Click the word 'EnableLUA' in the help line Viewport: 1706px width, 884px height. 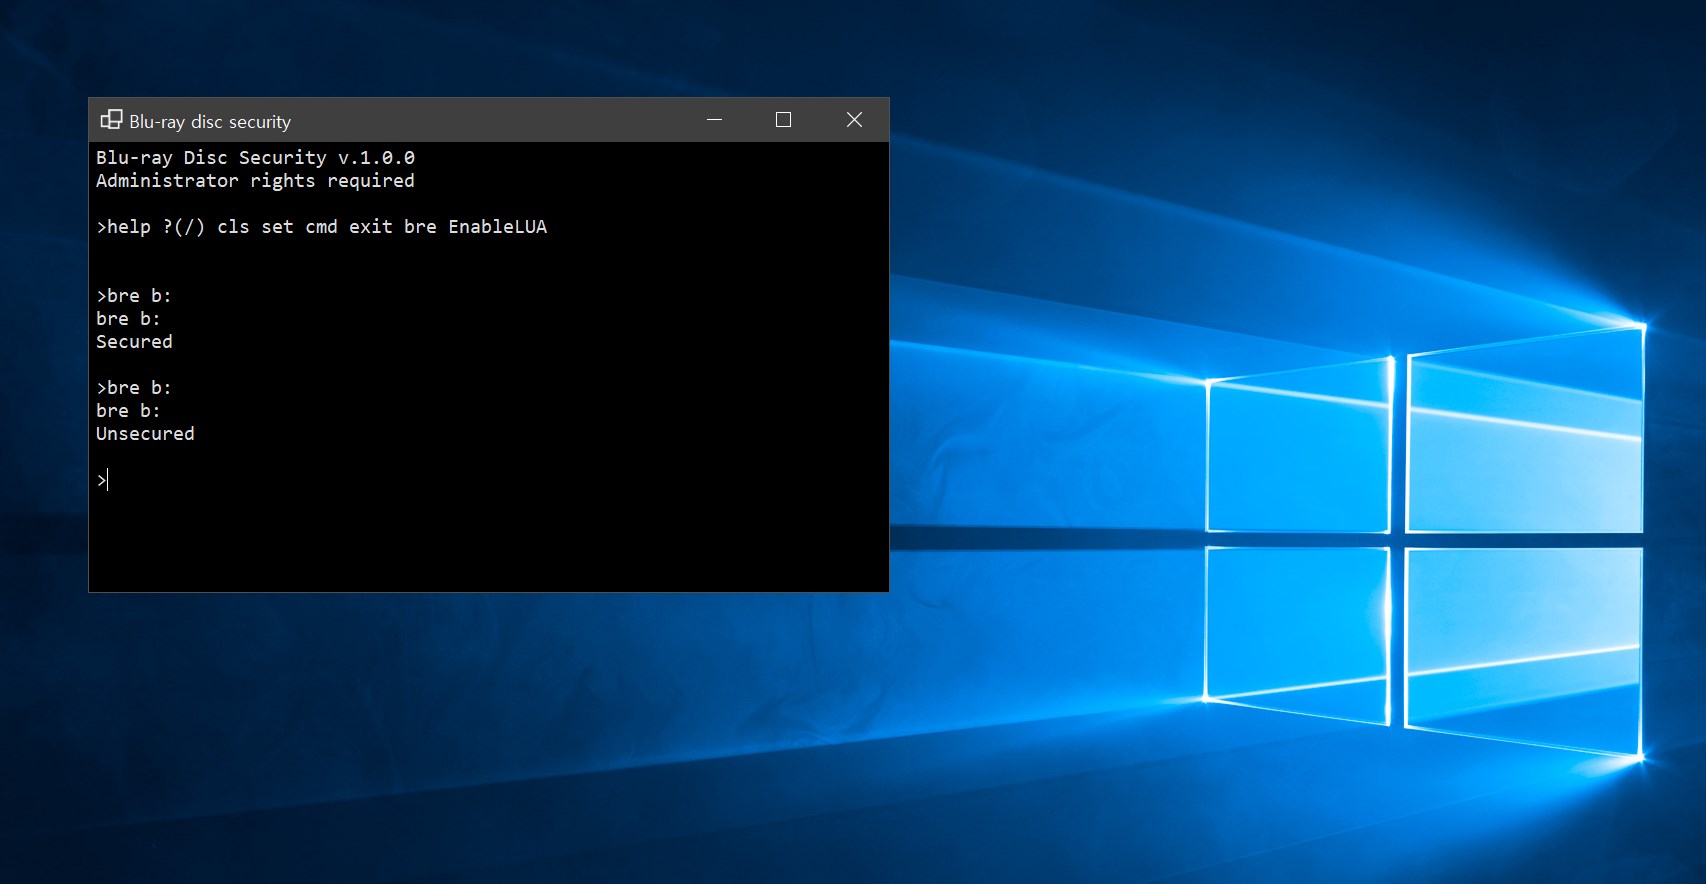pyautogui.click(x=497, y=227)
